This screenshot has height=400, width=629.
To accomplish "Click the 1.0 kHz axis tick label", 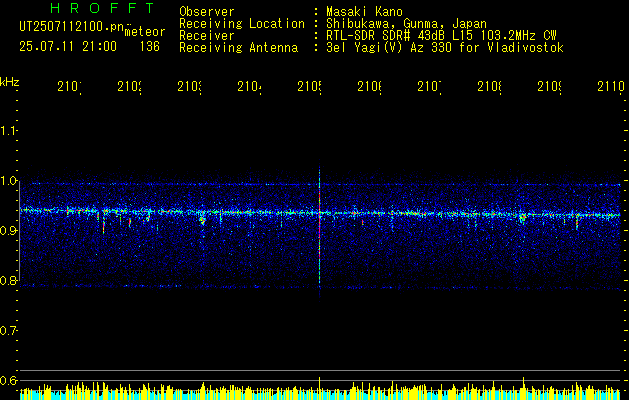I will click(8, 181).
